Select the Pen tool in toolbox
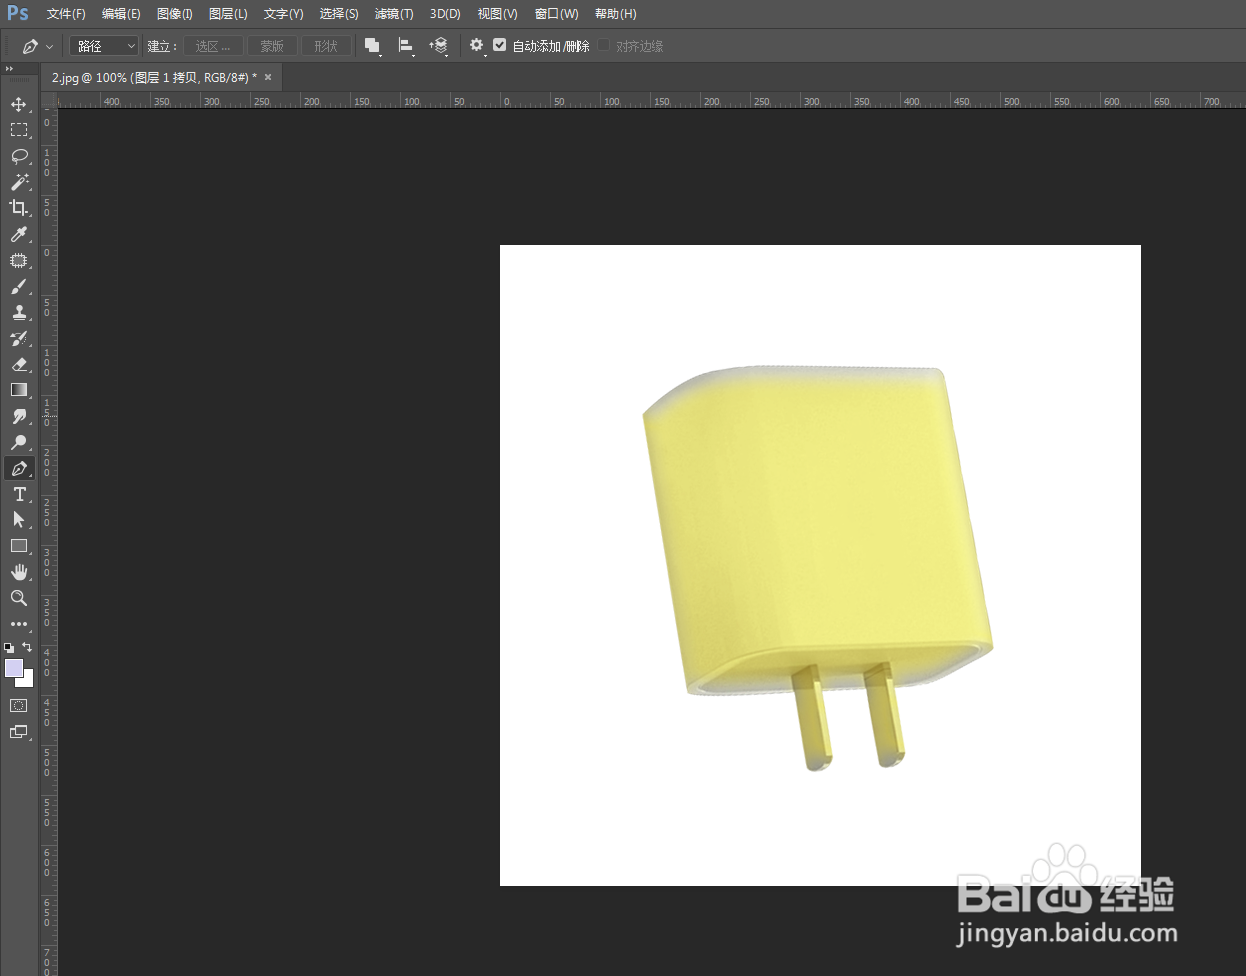The width and height of the screenshot is (1246, 976). click(19, 468)
